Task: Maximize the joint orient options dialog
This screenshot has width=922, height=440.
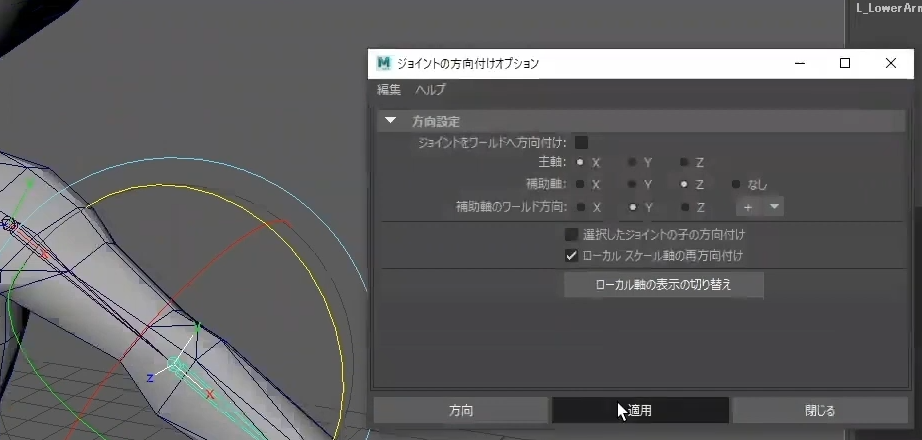Action: (845, 63)
